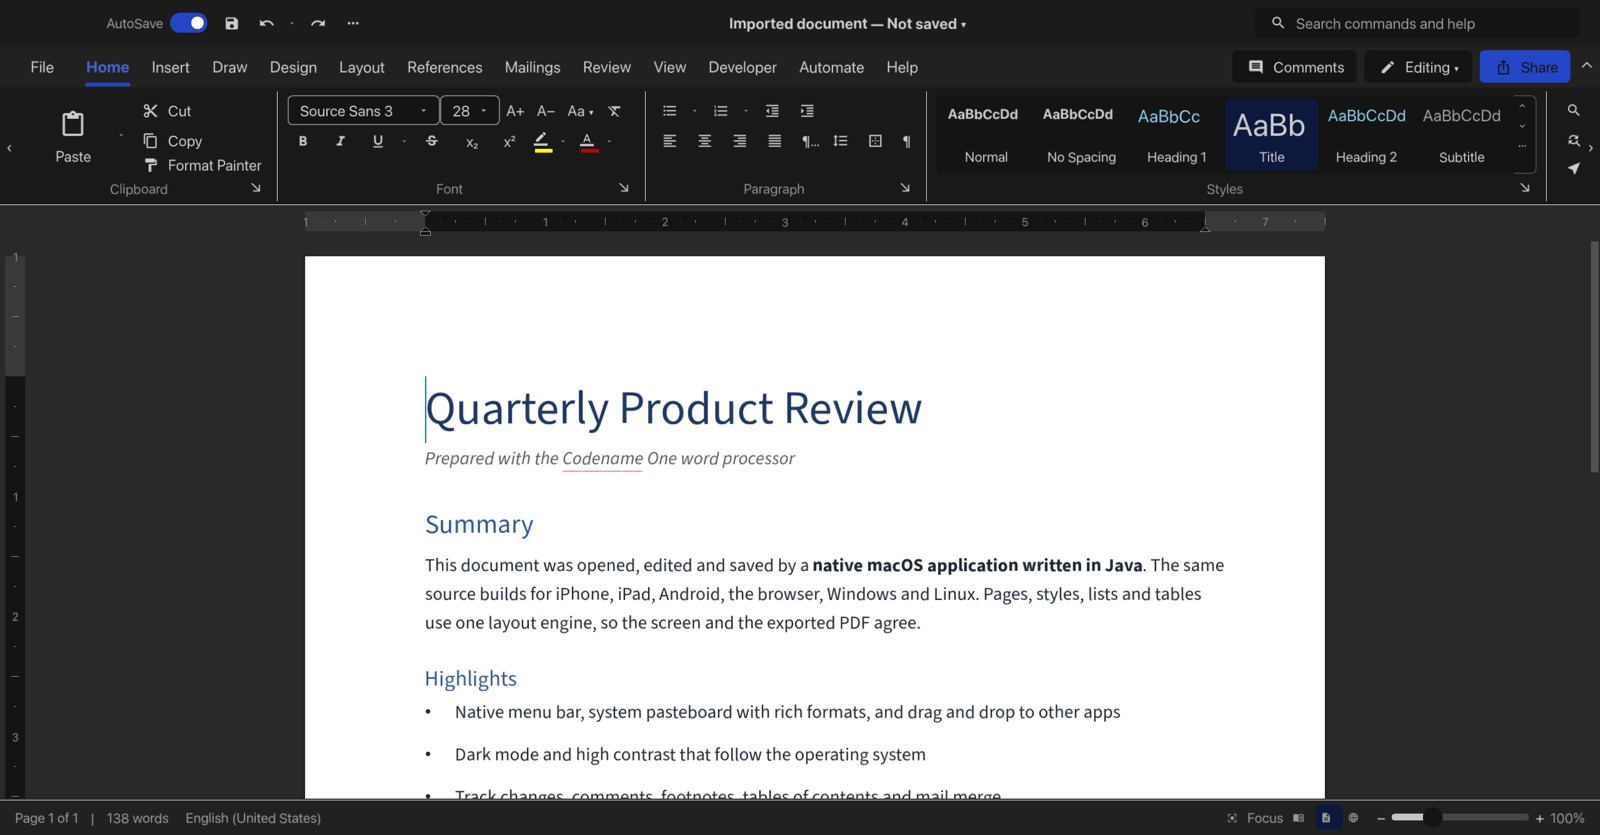The height and width of the screenshot is (835, 1600).
Task: Increase paragraph indent
Action: click(807, 111)
